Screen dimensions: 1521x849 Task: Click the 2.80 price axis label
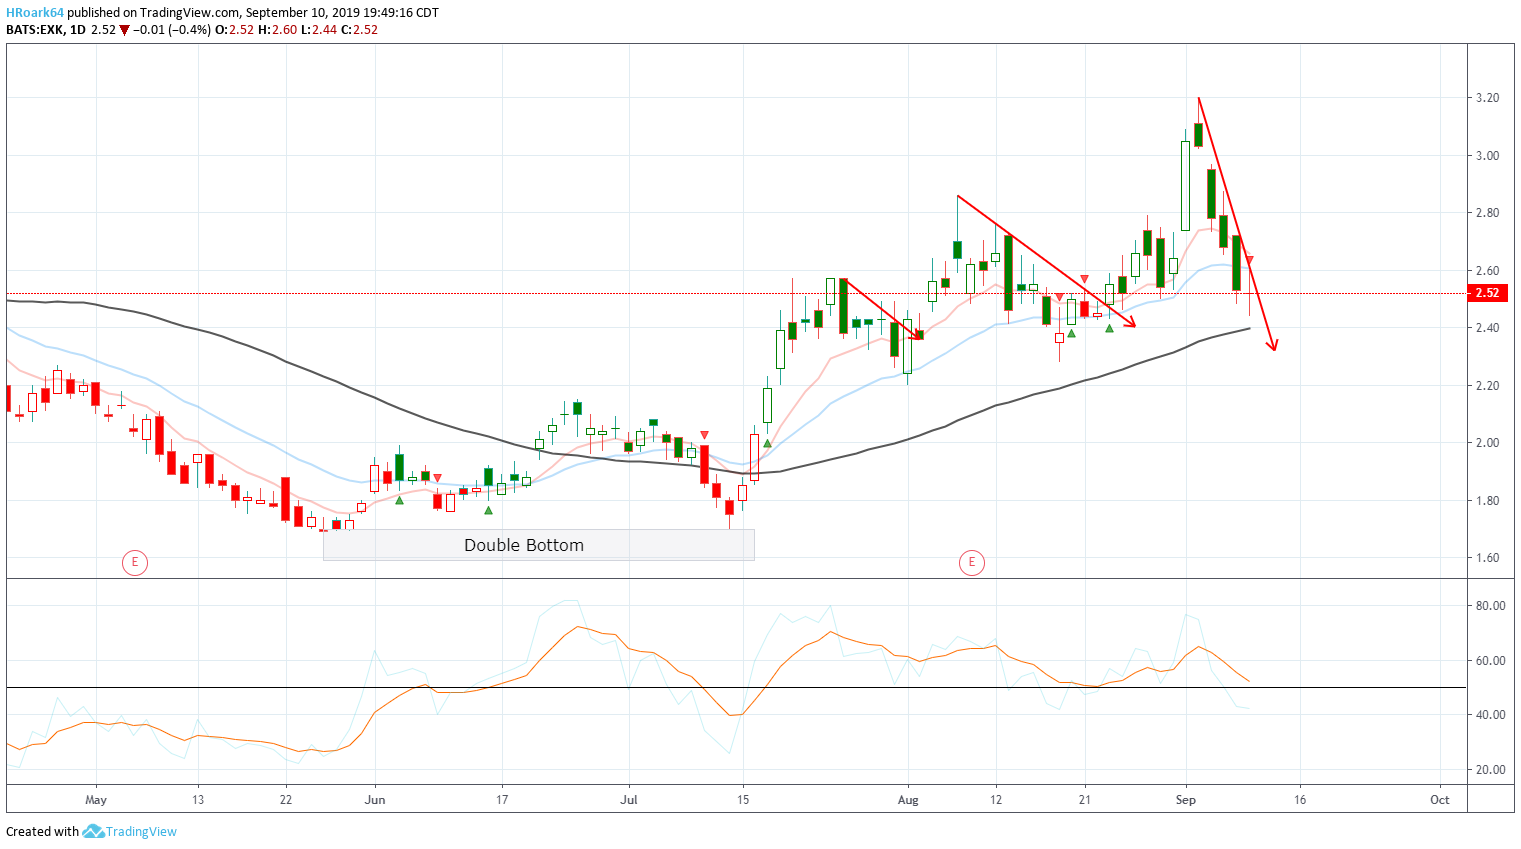(x=1488, y=213)
